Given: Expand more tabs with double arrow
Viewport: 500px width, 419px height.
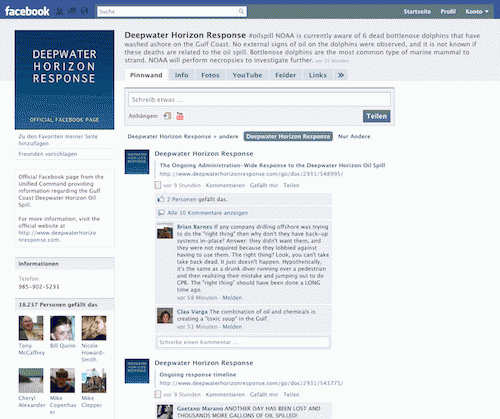Looking at the screenshot, I should coord(341,75).
